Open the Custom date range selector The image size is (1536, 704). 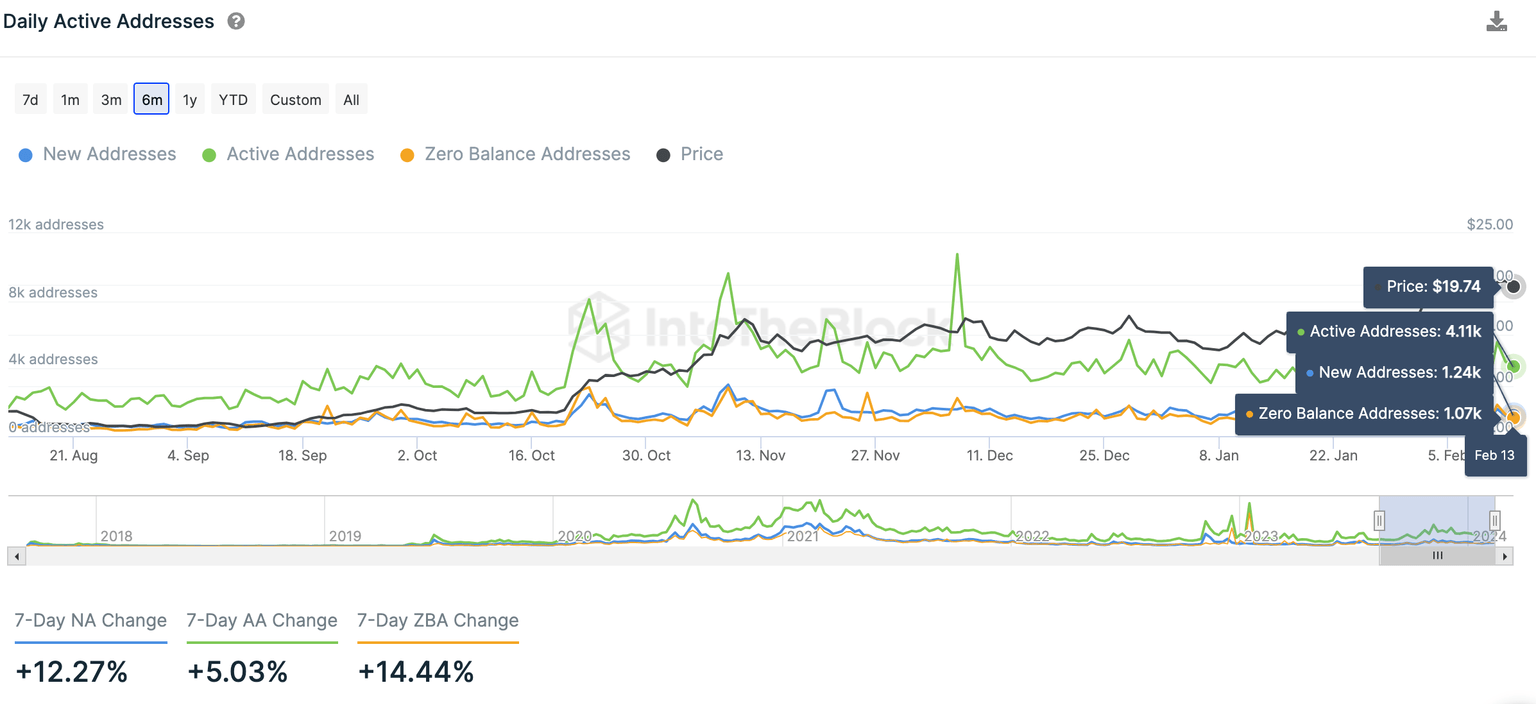[295, 99]
